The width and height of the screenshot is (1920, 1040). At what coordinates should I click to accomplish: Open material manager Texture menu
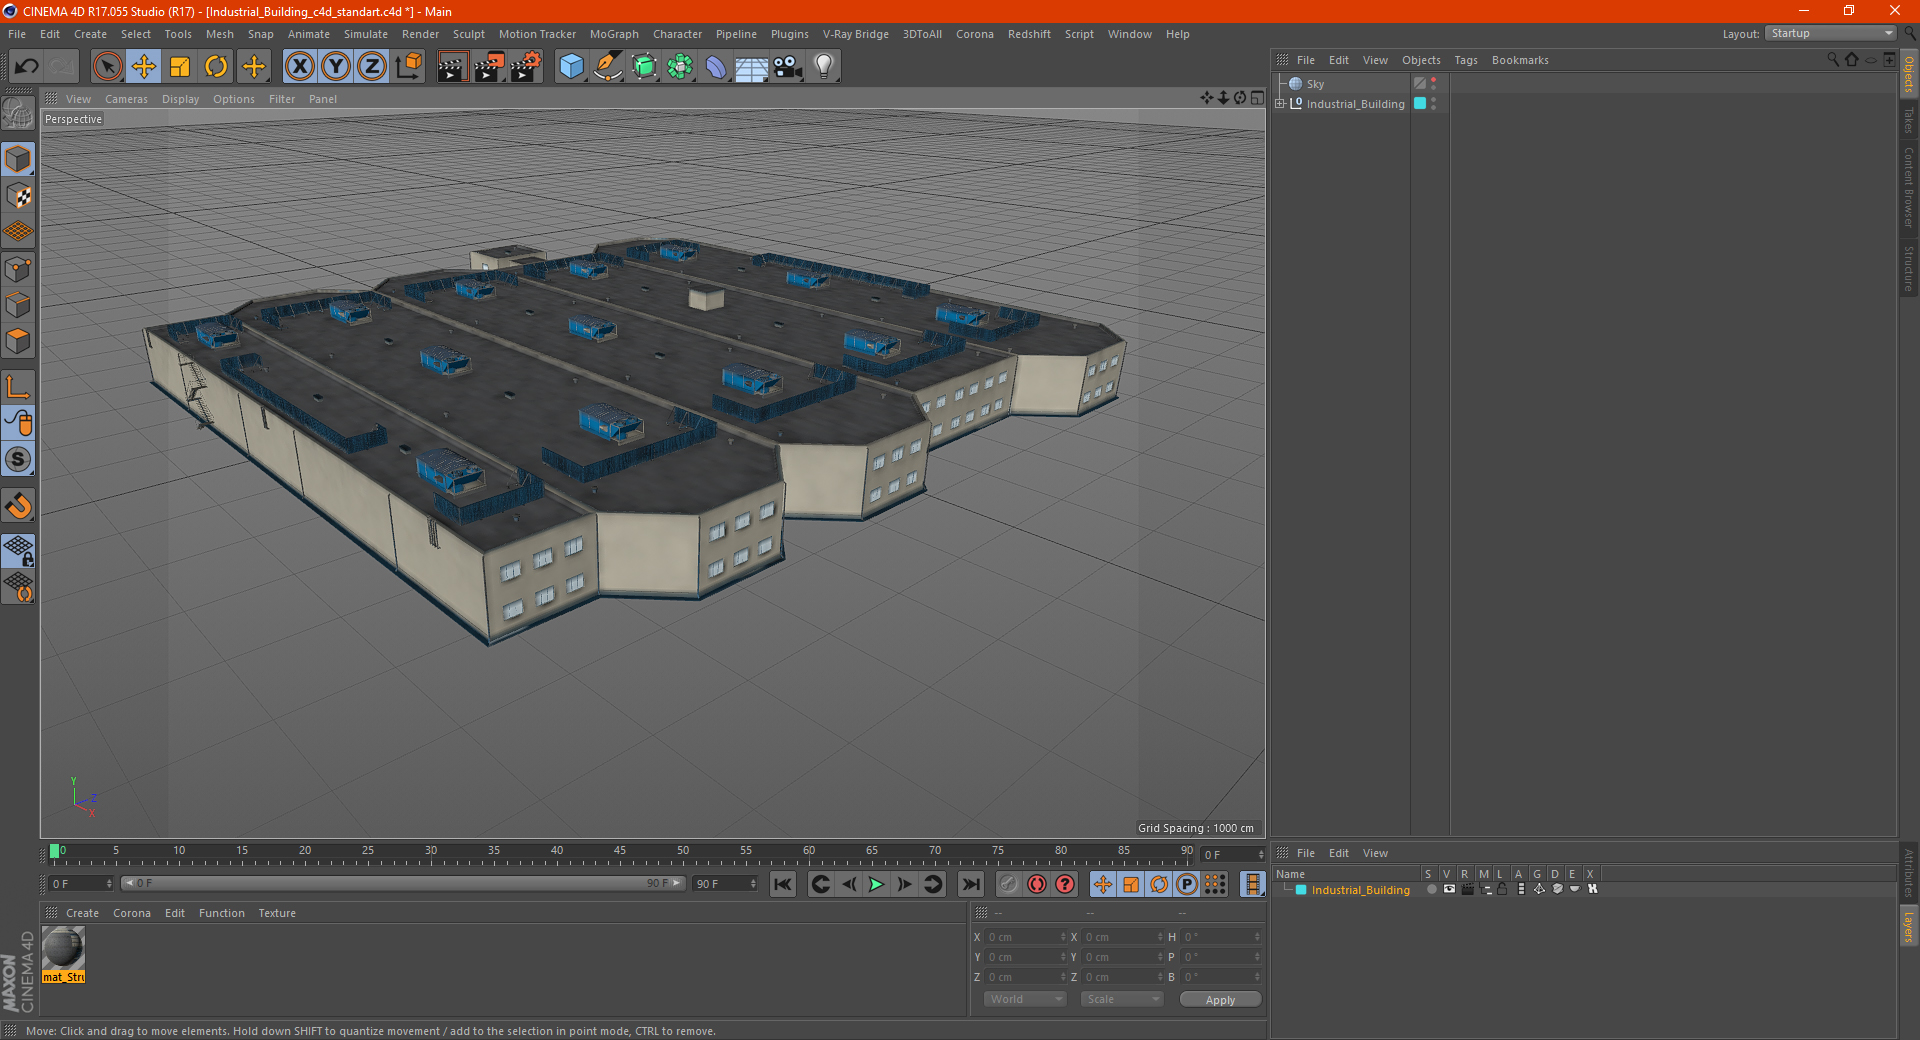(277, 913)
